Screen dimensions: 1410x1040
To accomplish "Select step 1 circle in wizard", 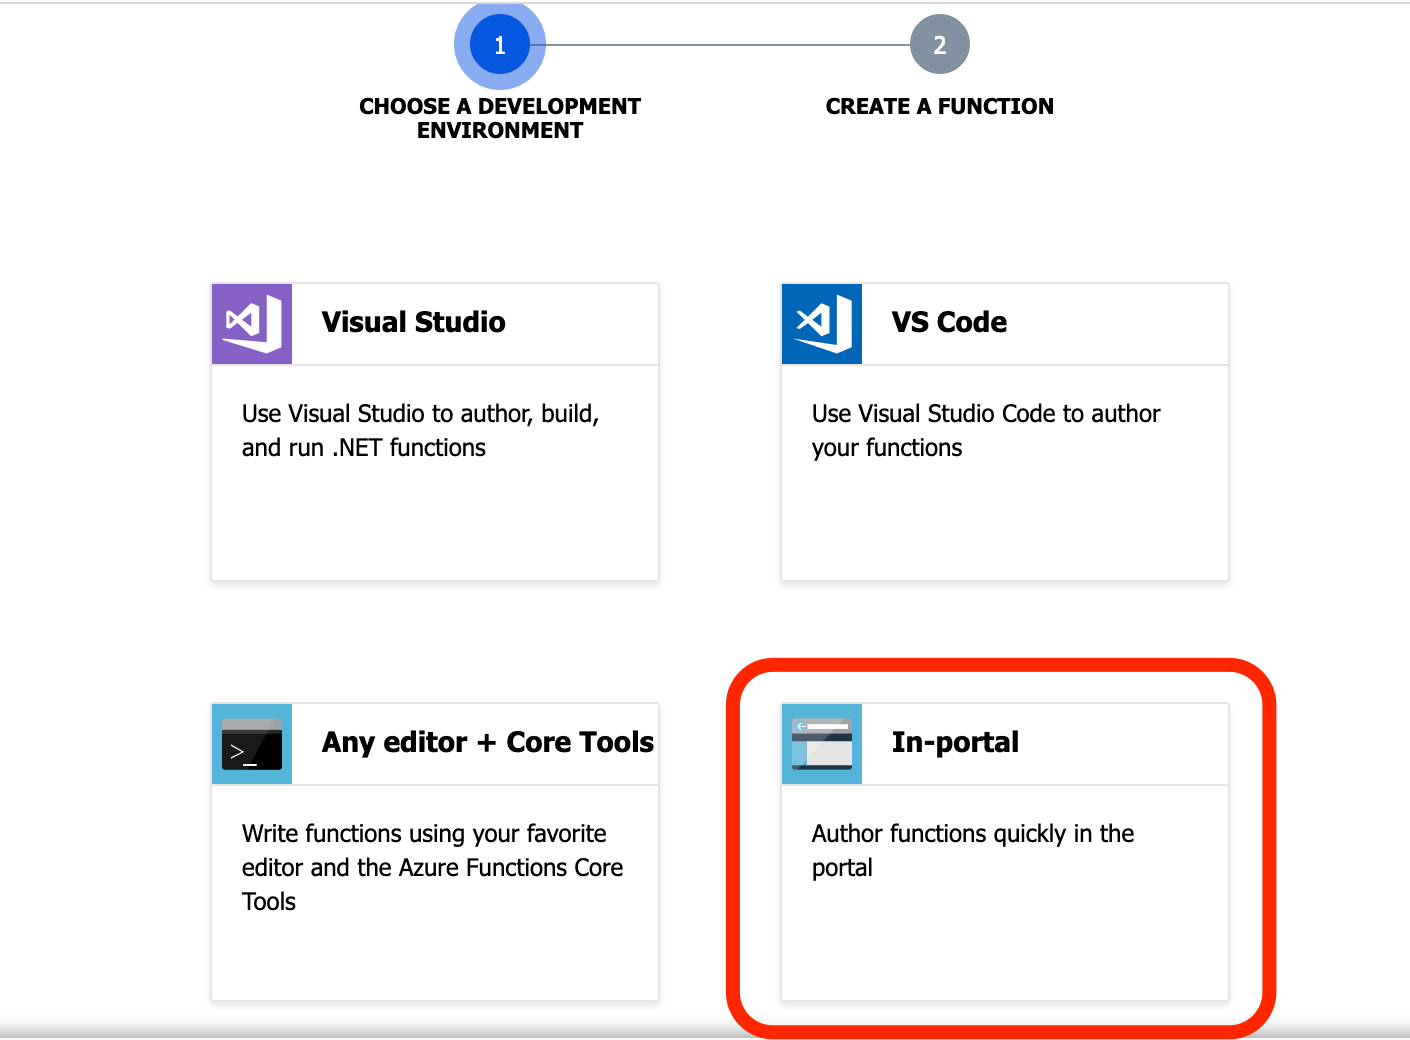I will point(500,45).
